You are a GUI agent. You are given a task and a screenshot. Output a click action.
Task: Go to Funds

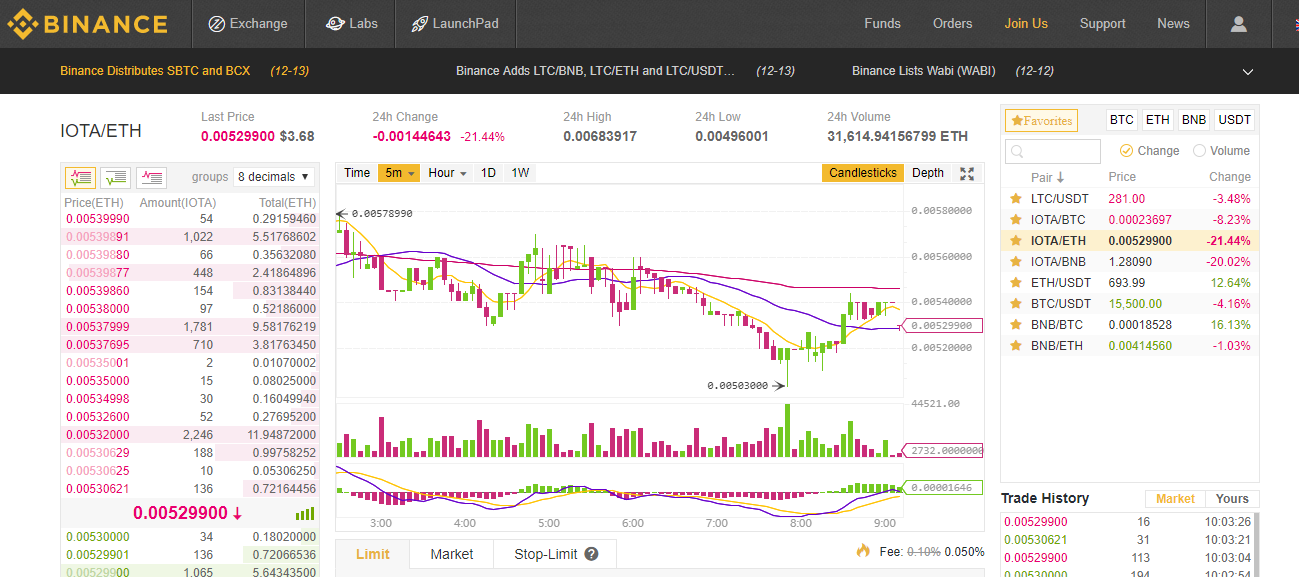882,24
